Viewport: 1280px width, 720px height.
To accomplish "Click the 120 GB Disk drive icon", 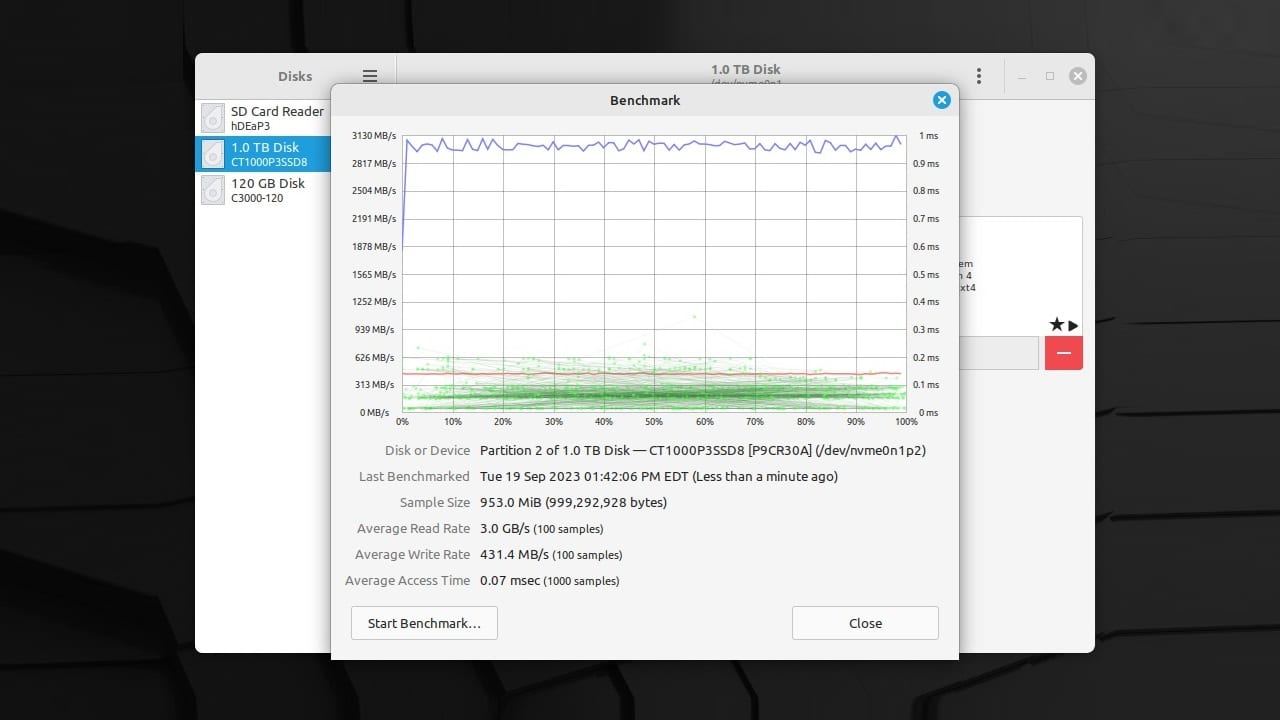I will coord(212,190).
